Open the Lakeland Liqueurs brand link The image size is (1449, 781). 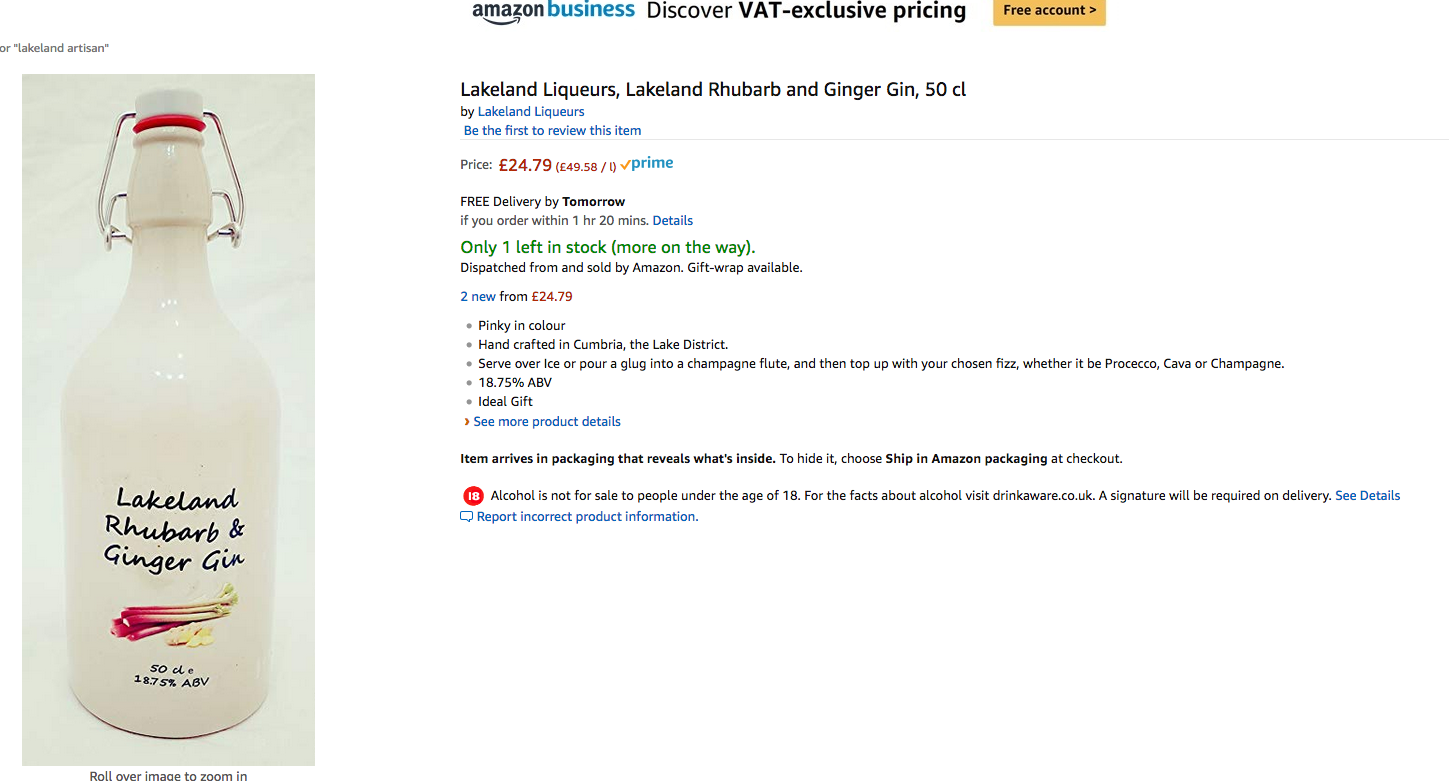pos(531,112)
